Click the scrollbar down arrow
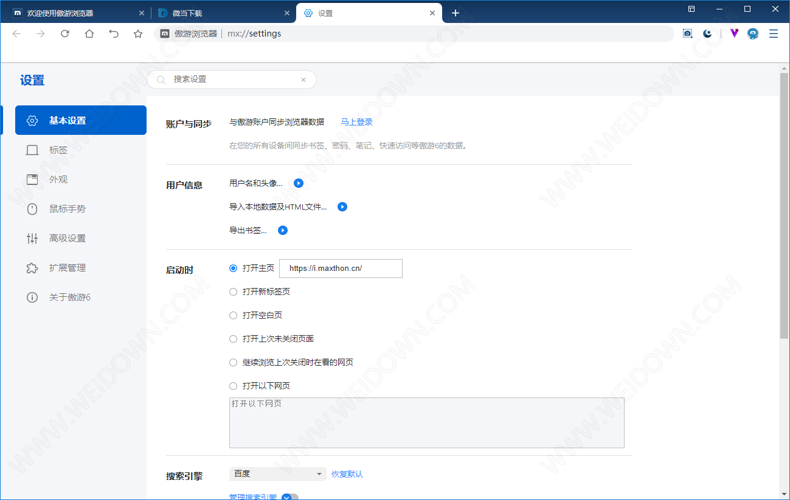790x500 pixels. click(x=784, y=494)
